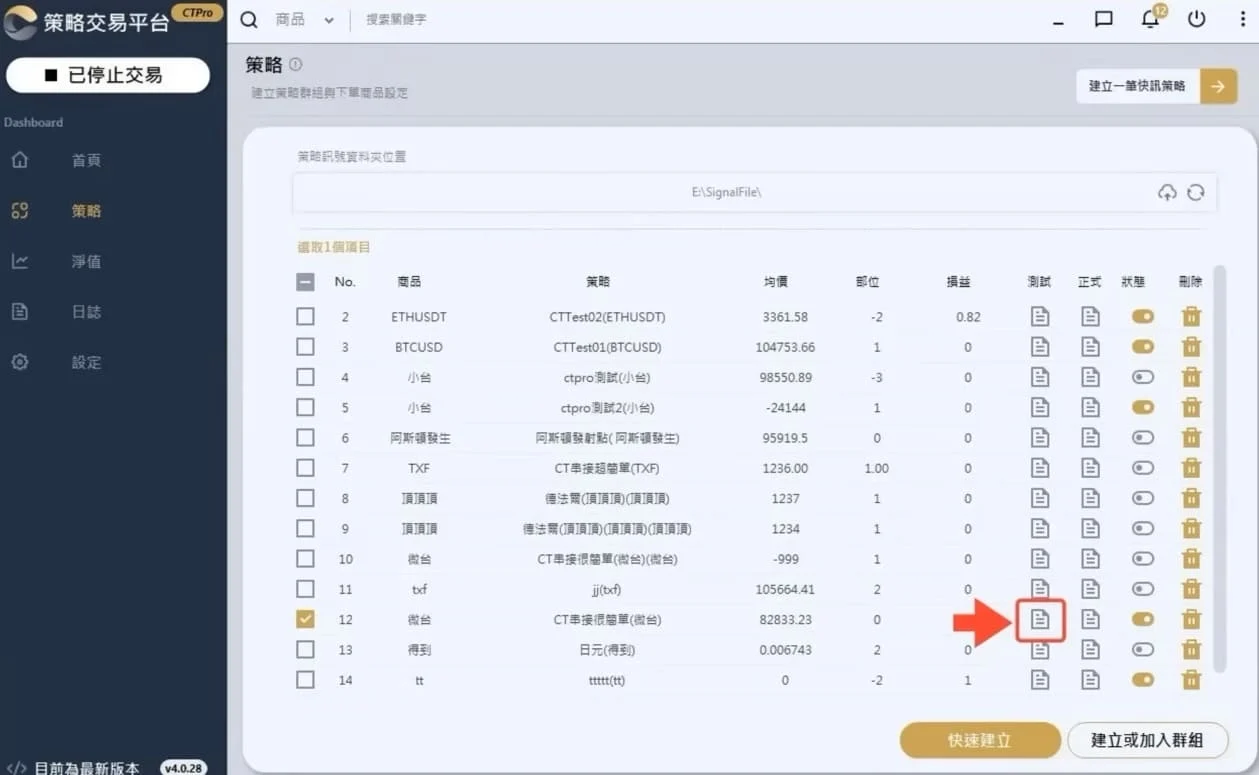Click the notification bell icon
Image resolution: width=1259 pixels, height=775 pixels.
pyautogui.click(x=1150, y=19)
